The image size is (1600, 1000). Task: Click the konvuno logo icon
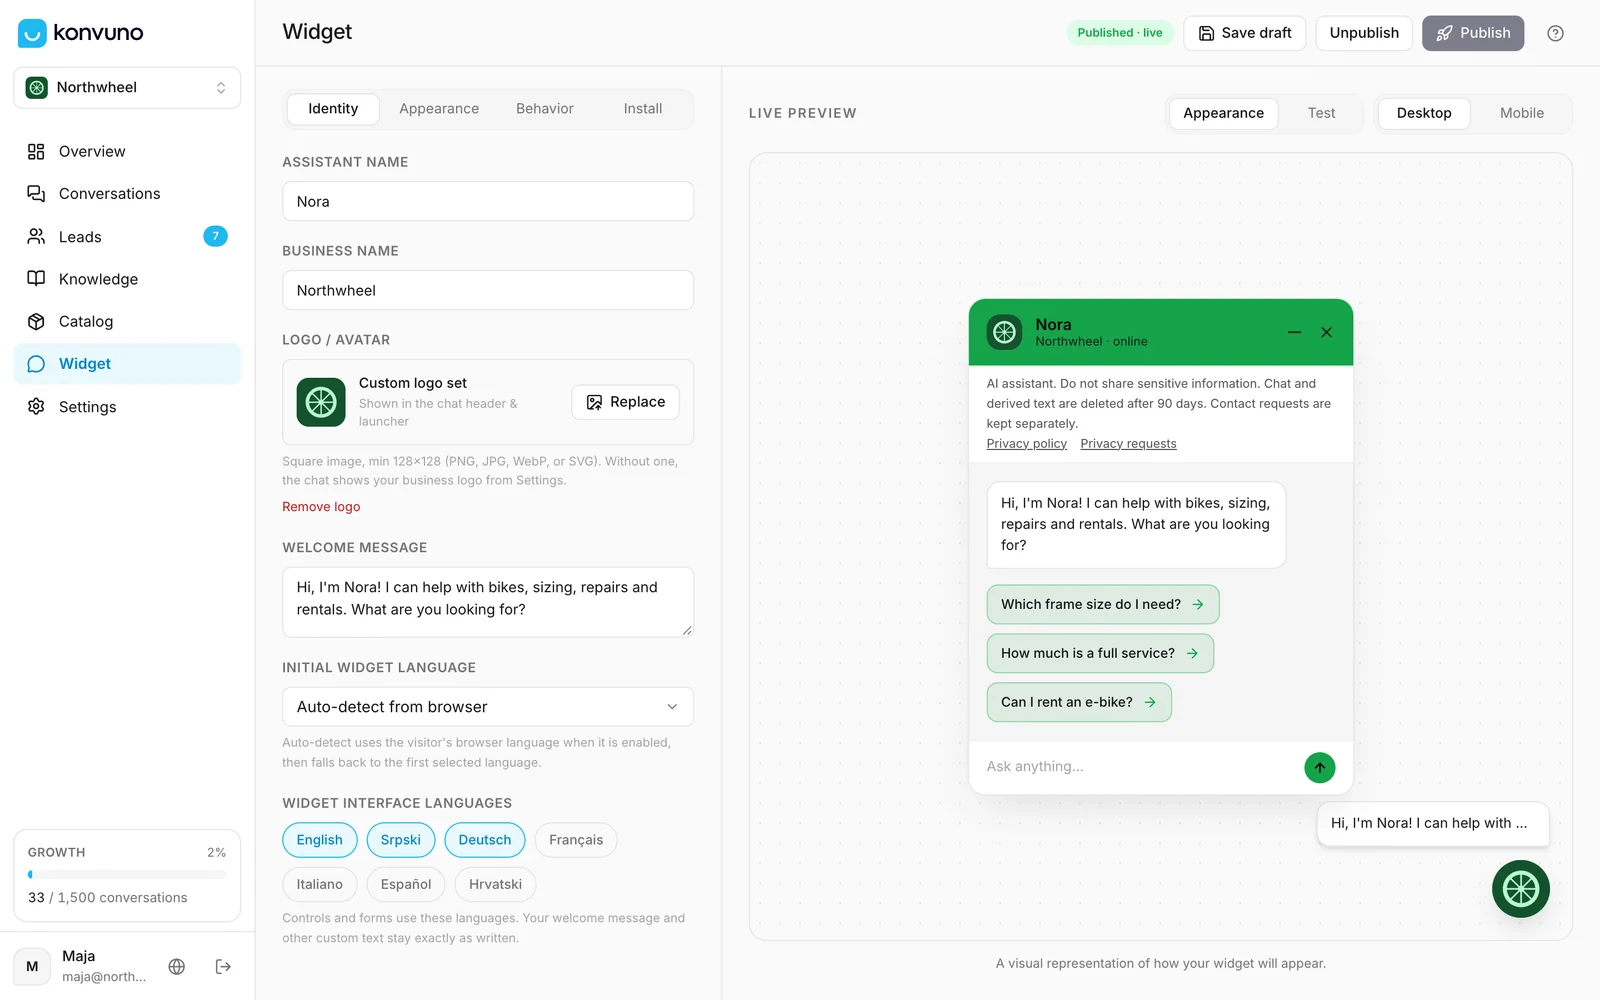coord(32,33)
